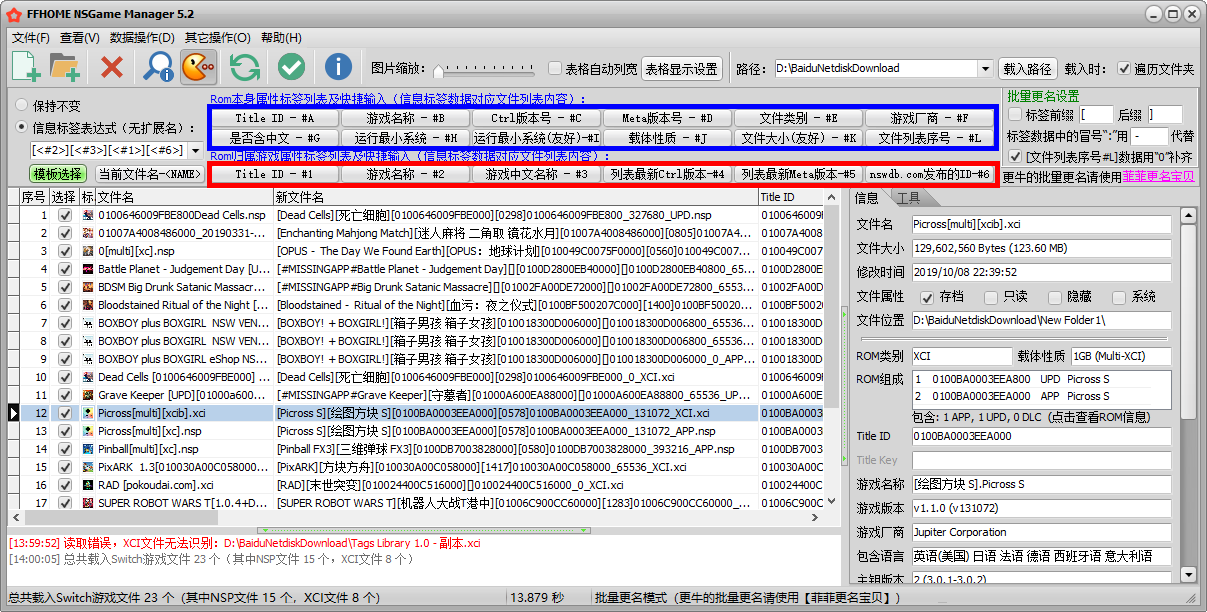Open the 文件(F) menu
This screenshot has width=1207, height=612.
(x=31, y=38)
